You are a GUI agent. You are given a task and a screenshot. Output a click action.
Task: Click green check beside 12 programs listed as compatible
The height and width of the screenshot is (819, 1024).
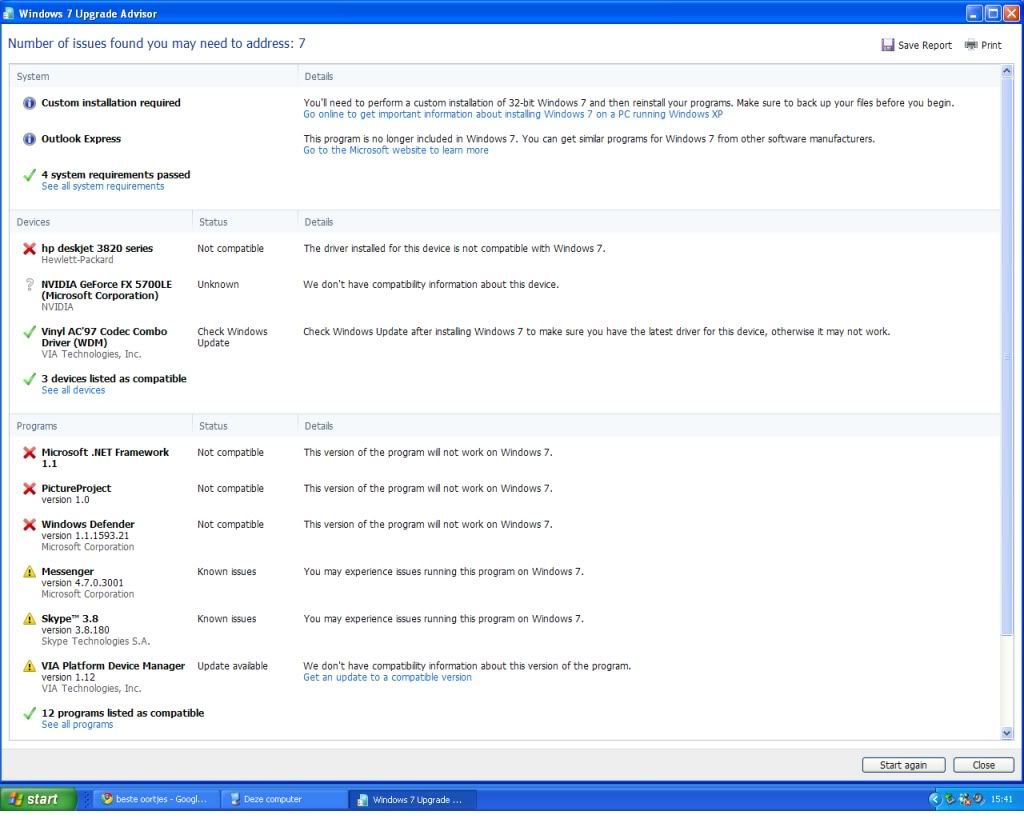tap(29, 713)
